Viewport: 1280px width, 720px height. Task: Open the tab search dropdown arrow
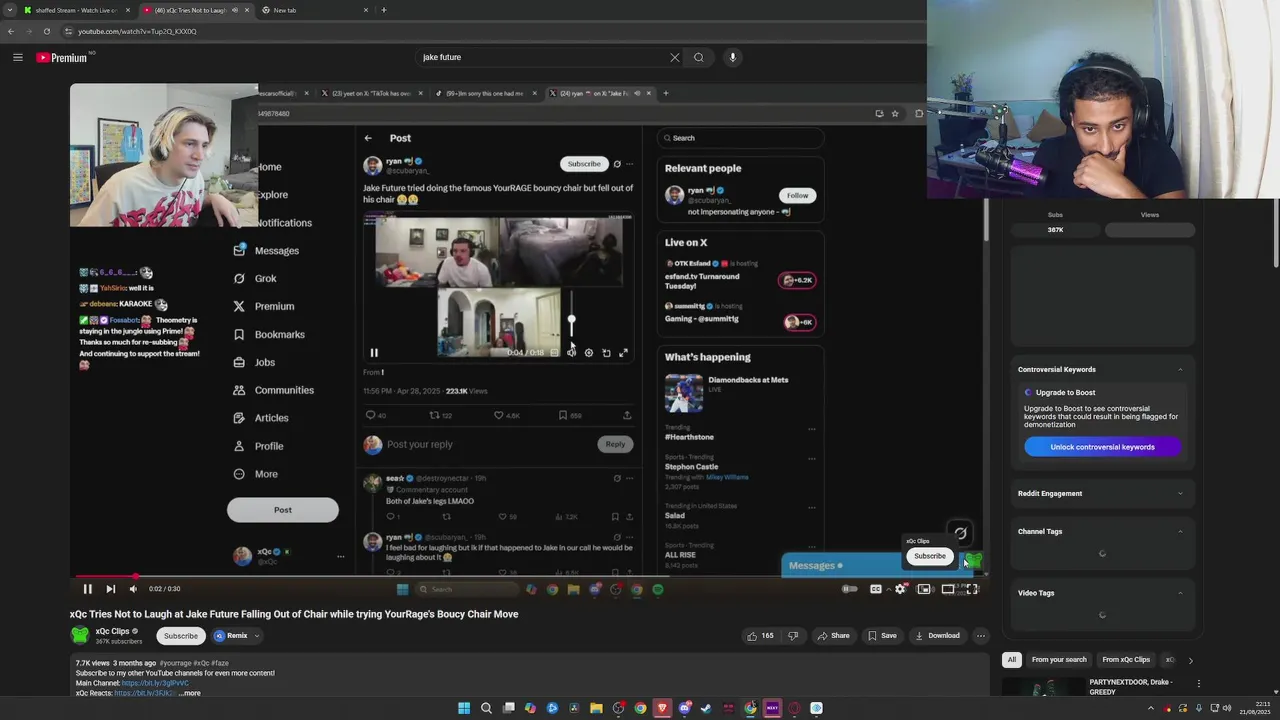(x=10, y=10)
